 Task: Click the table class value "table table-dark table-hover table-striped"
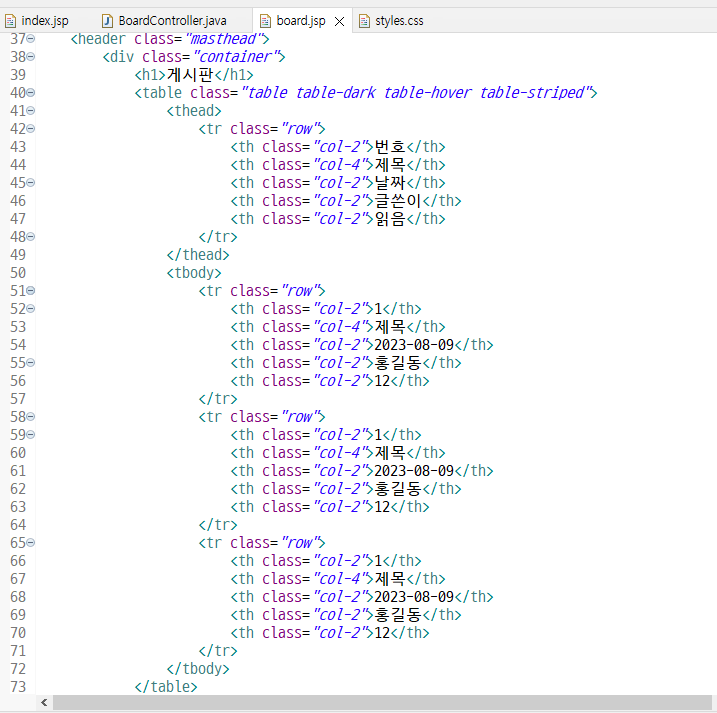click(417, 93)
